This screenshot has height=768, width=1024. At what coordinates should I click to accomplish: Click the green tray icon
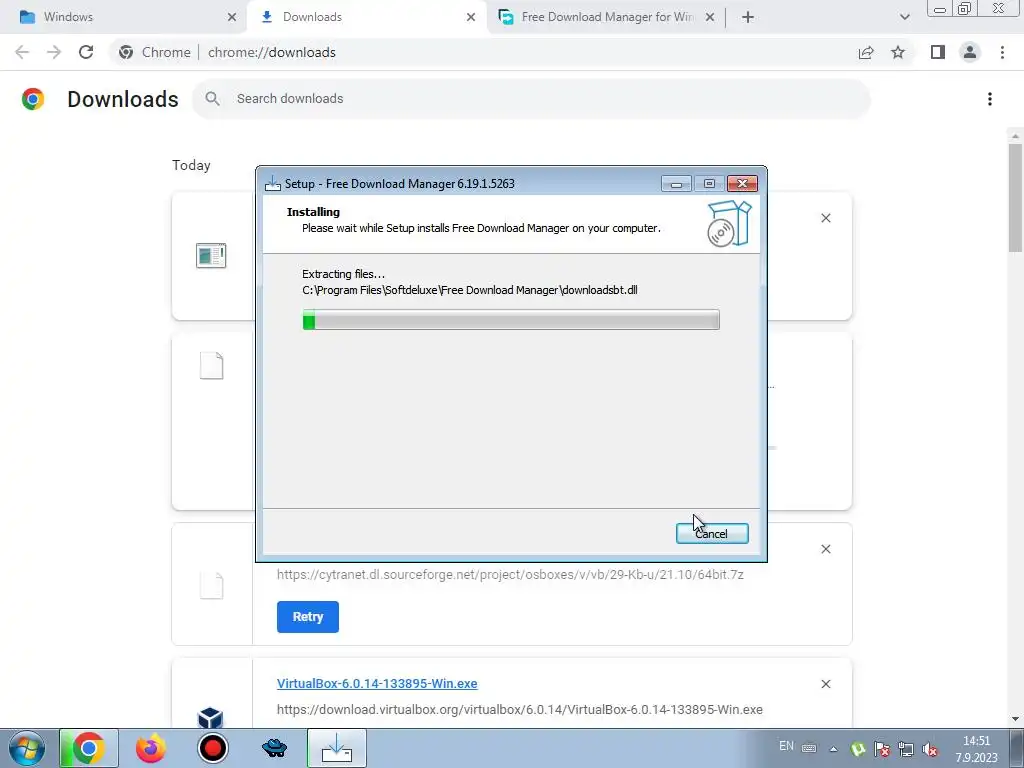(x=858, y=750)
